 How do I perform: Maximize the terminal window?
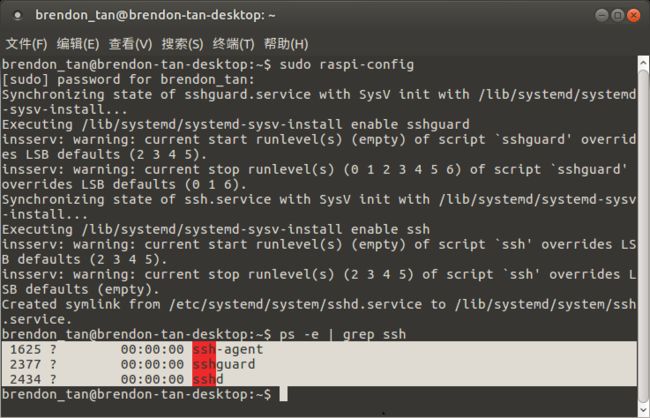[x=618, y=15]
